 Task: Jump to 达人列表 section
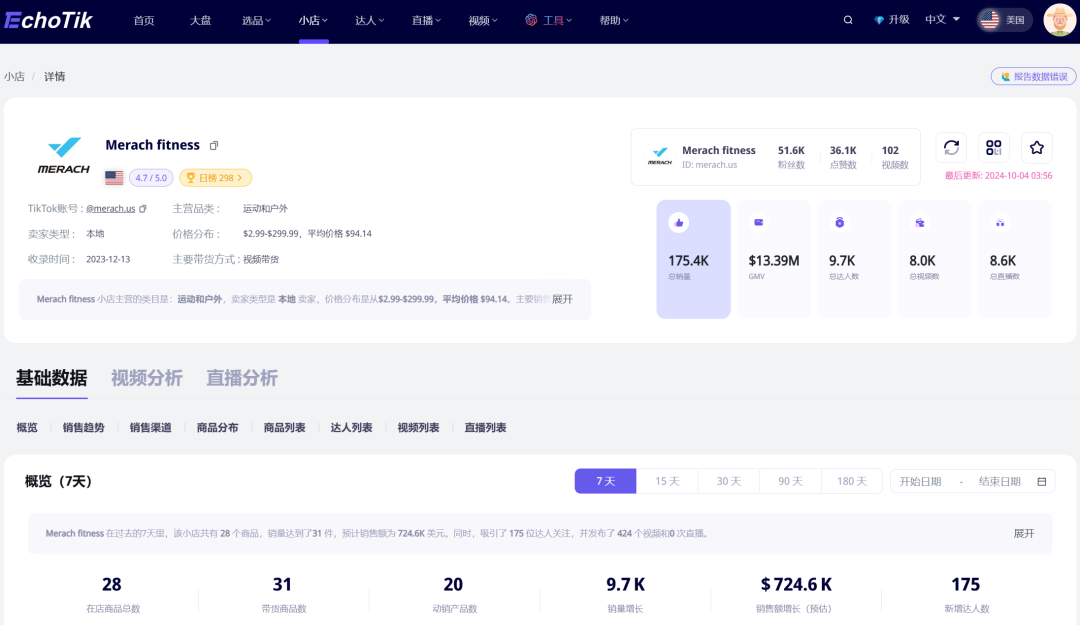coord(351,428)
